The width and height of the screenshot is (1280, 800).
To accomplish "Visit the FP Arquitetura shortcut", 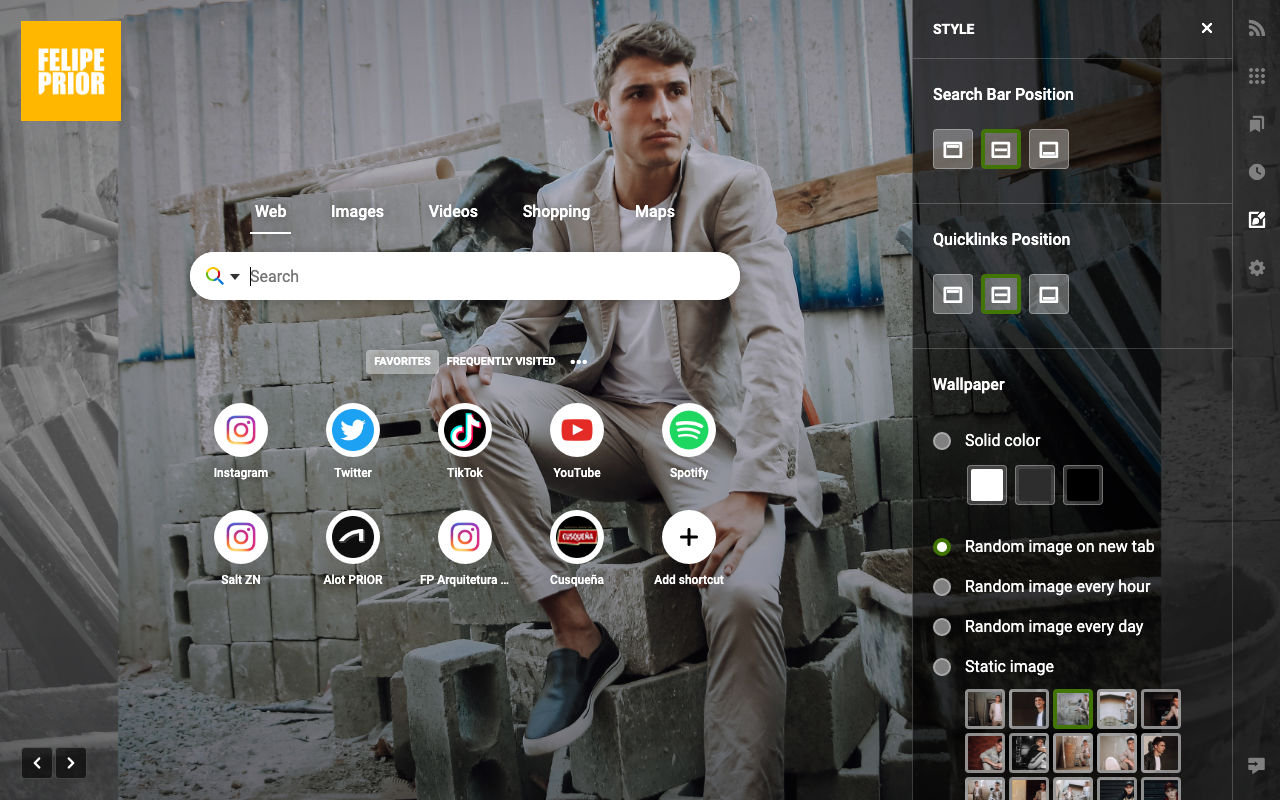I will (465, 537).
